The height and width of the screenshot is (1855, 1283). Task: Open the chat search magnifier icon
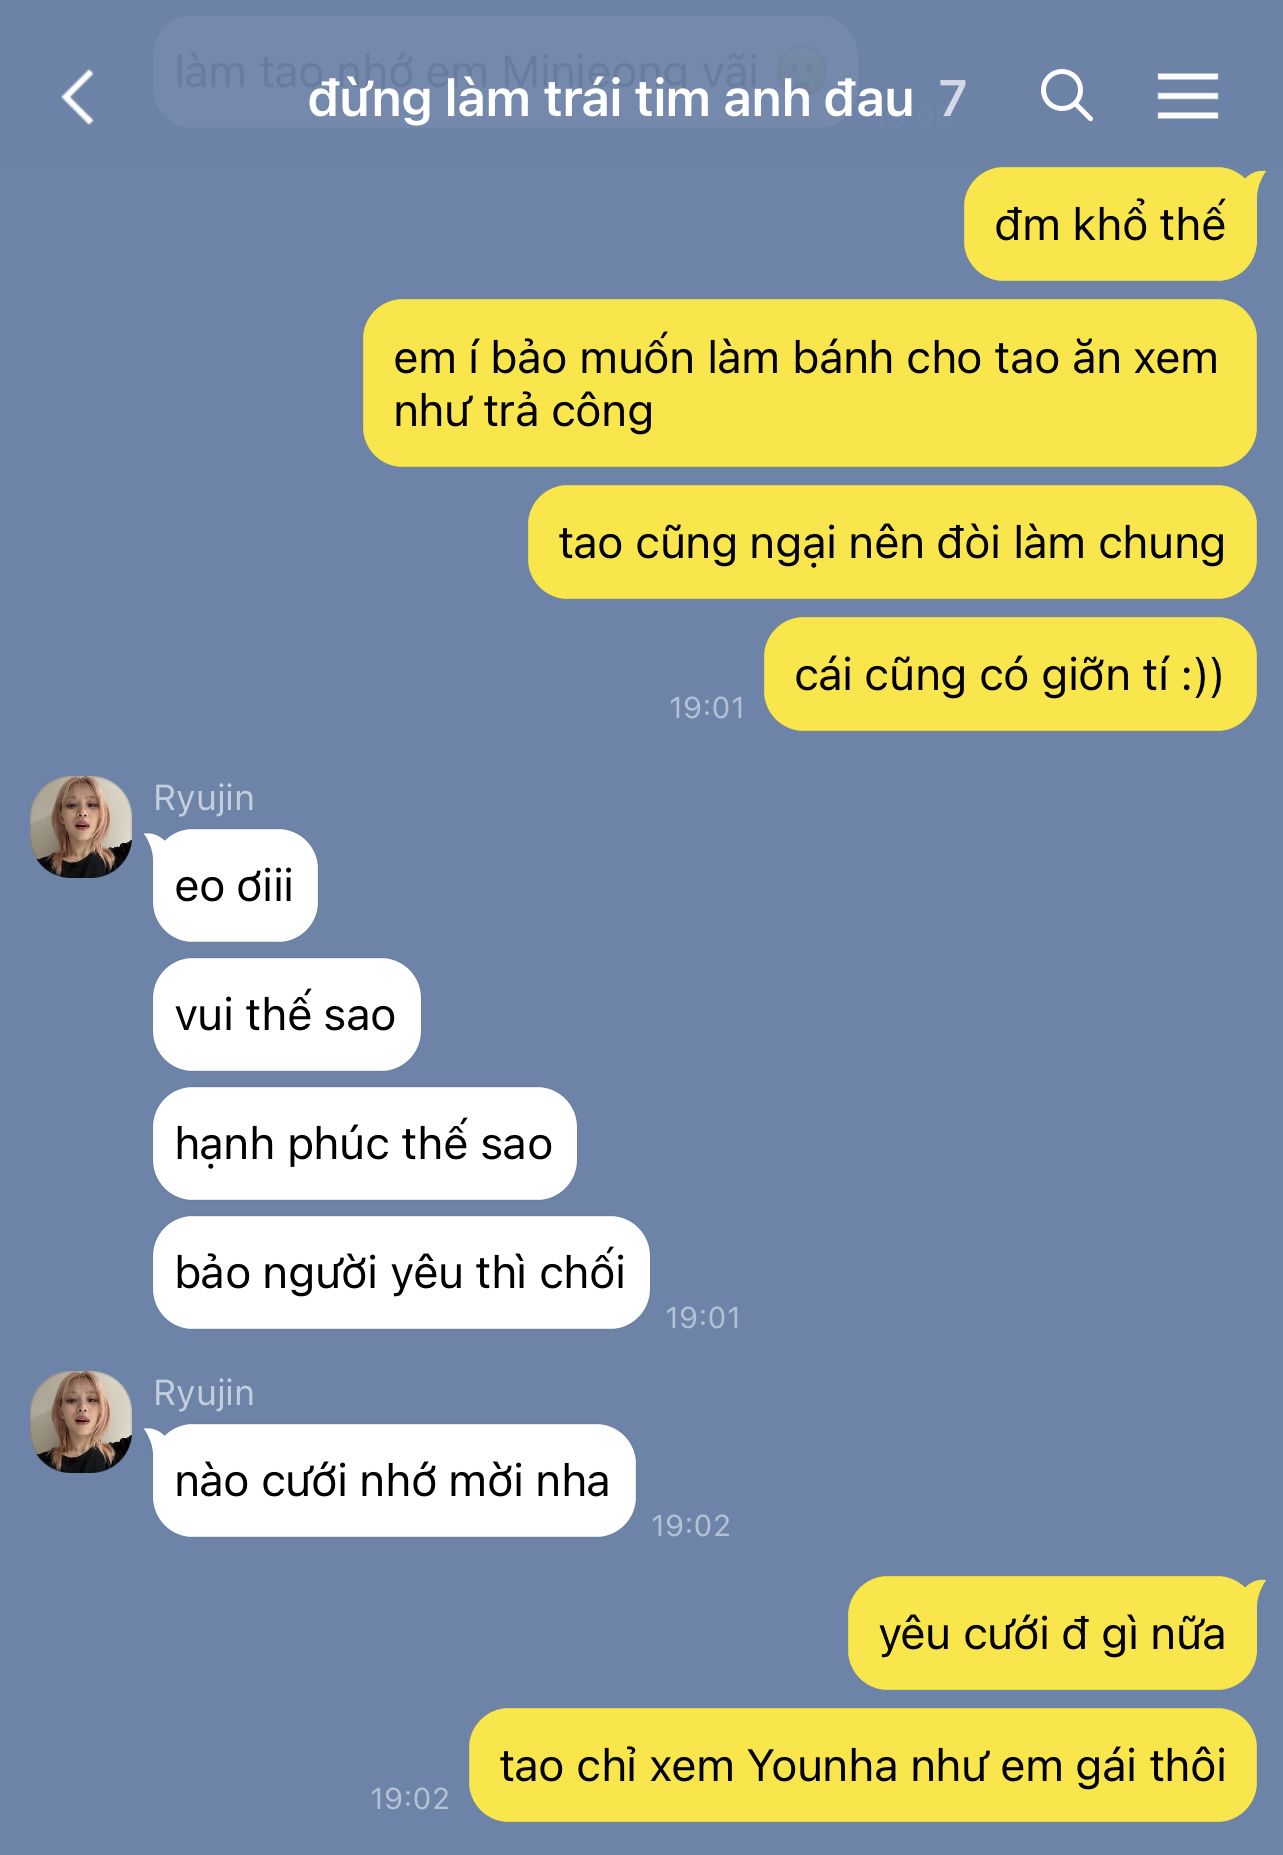(1066, 96)
